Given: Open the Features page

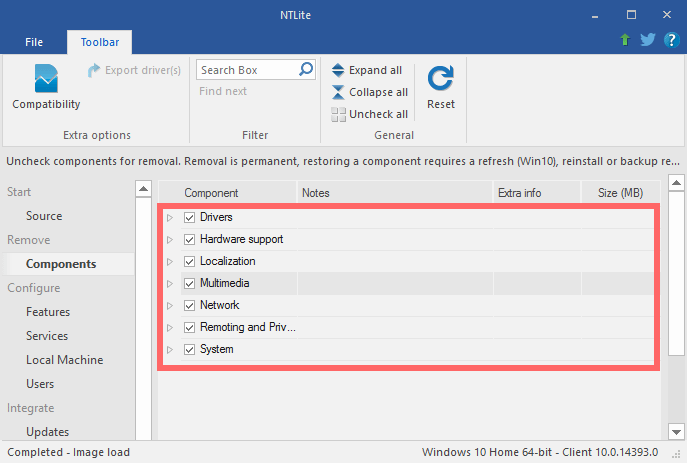Looking at the screenshot, I should click(x=48, y=312).
